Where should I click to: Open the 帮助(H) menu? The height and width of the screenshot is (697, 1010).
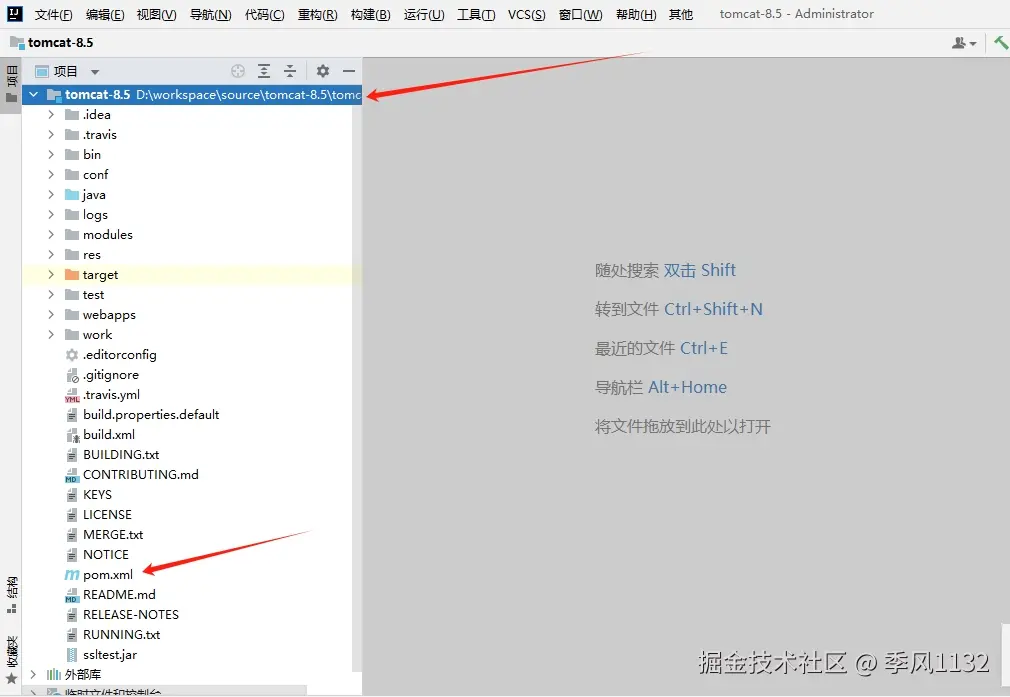pyautogui.click(x=636, y=14)
